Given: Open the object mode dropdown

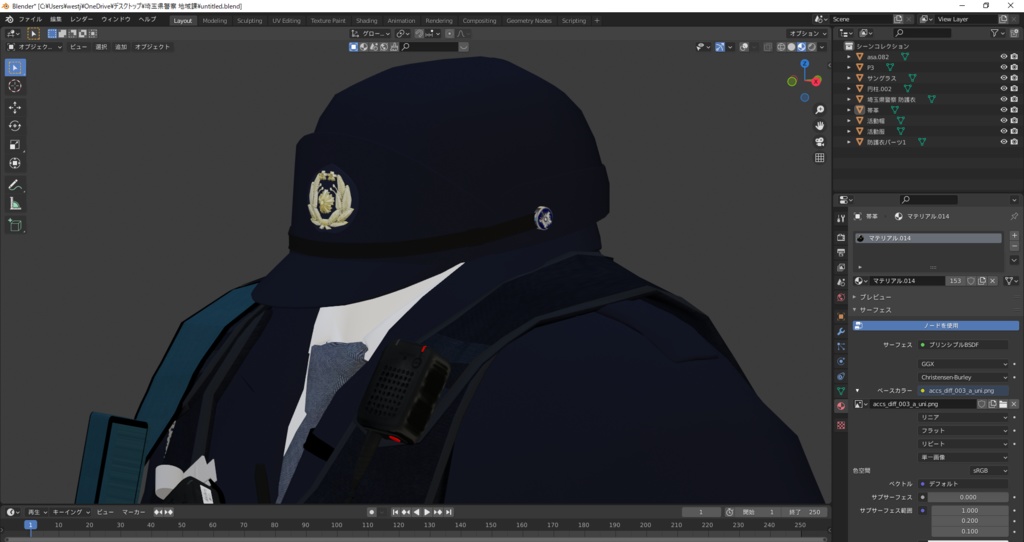Looking at the screenshot, I should pyautogui.click(x=35, y=47).
